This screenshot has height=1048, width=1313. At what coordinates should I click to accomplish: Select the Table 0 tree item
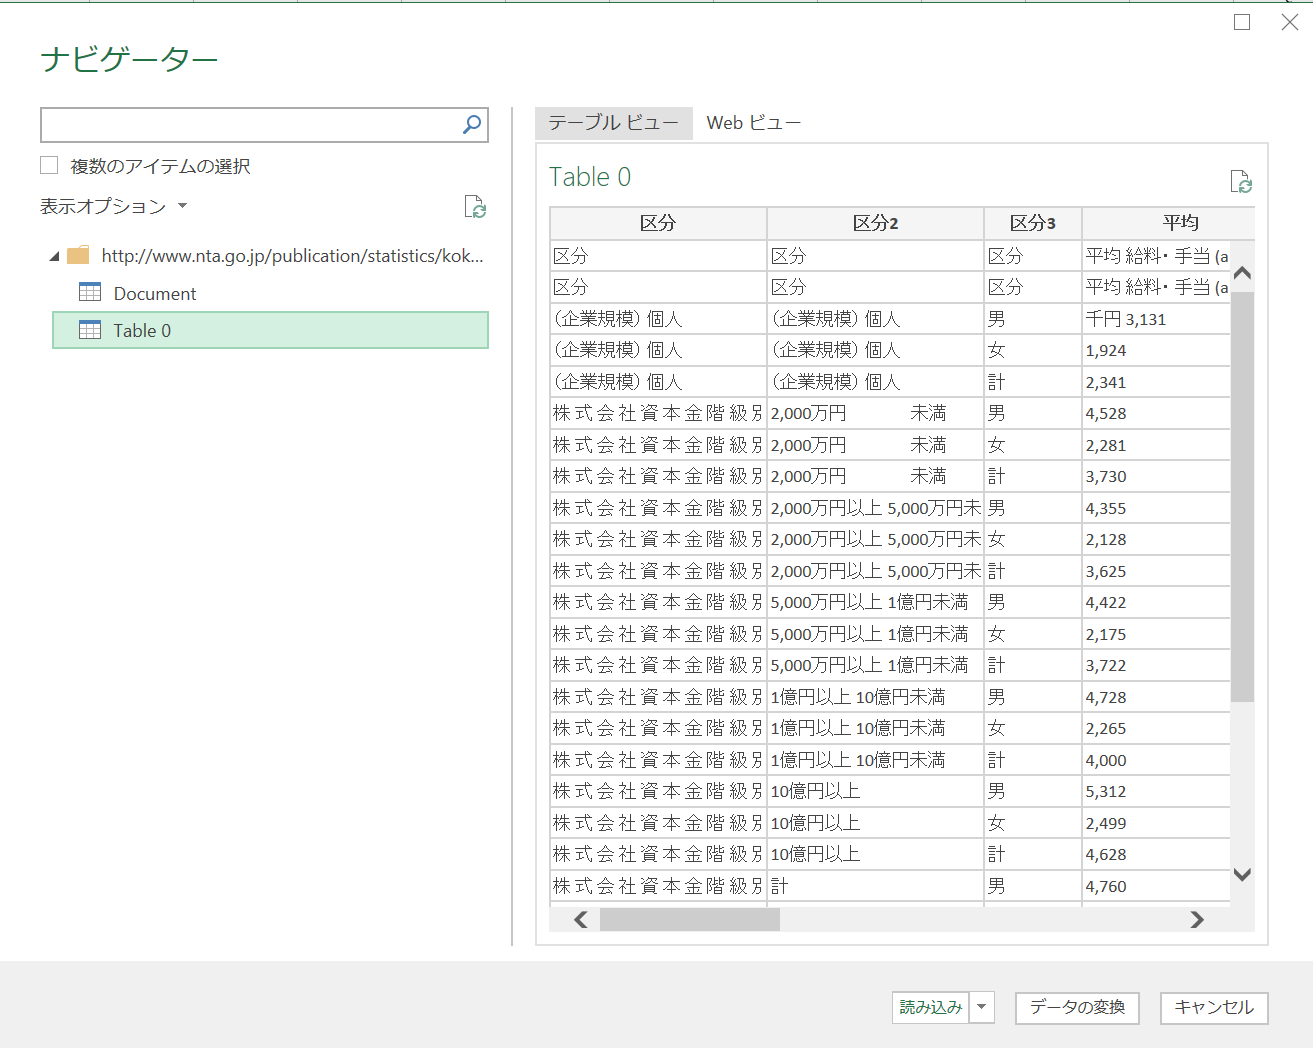coord(270,330)
